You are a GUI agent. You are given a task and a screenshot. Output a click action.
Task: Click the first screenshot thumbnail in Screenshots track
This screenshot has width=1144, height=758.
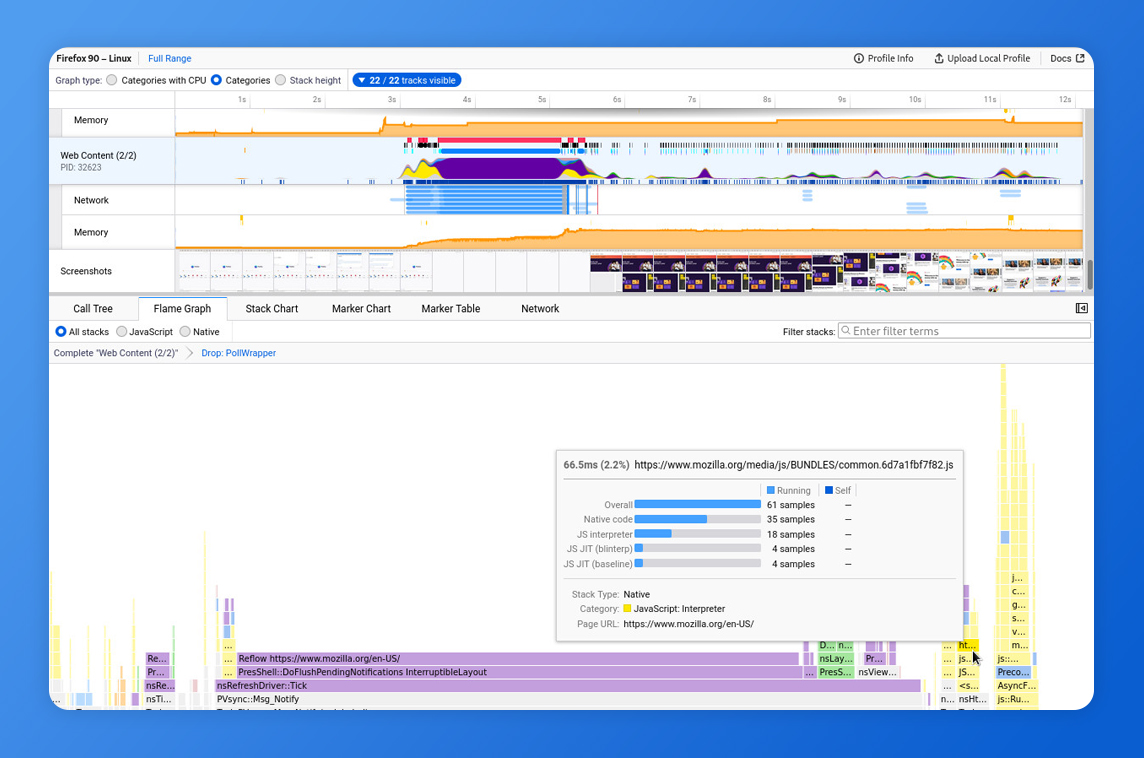point(194,271)
